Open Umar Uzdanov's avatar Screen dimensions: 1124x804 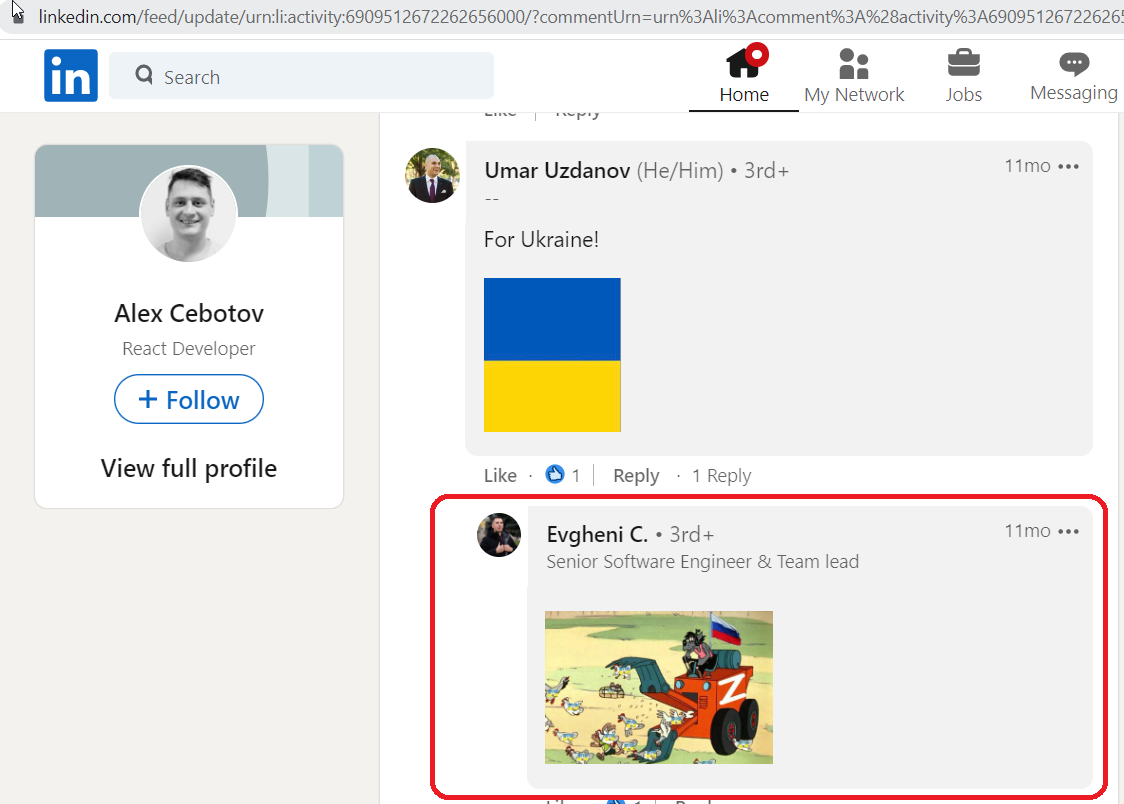pyautogui.click(x=432, y=176)
